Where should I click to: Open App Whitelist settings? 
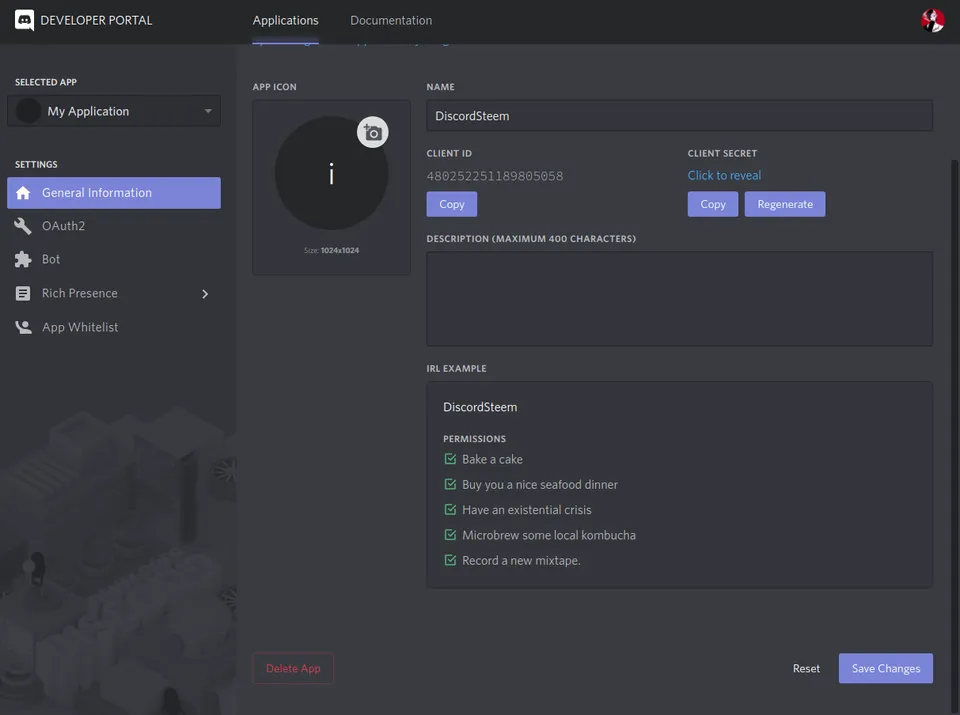point(114,328)
